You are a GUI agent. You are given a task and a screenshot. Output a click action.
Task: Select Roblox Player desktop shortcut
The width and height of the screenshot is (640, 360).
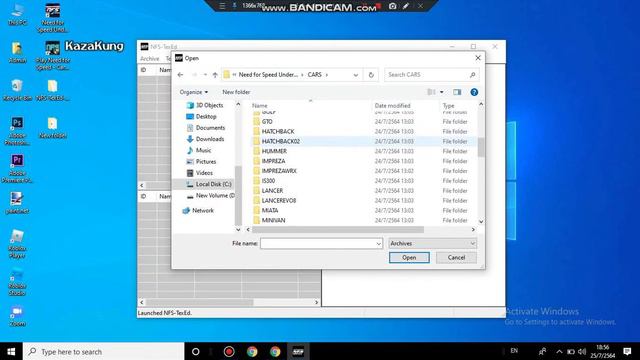coord(17,244)
